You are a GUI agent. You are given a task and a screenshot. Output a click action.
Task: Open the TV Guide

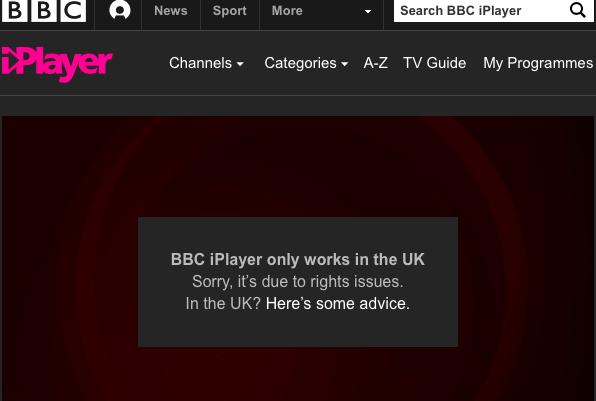[434, 63]
